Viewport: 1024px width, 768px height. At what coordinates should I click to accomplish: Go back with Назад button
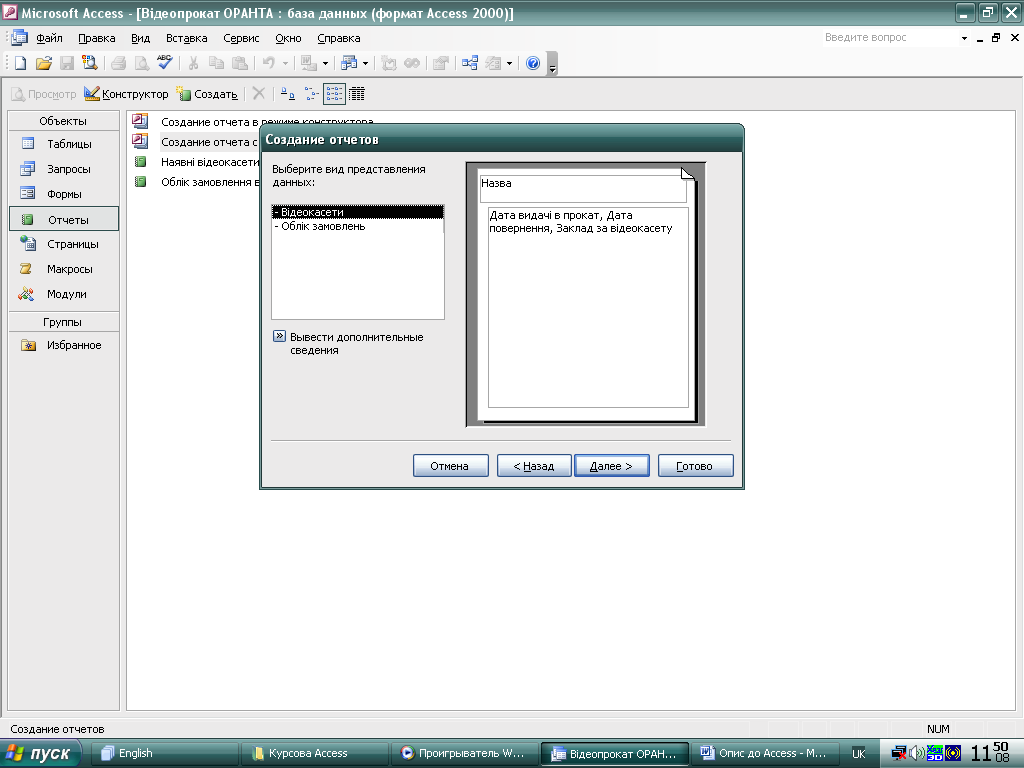point(534,466)
